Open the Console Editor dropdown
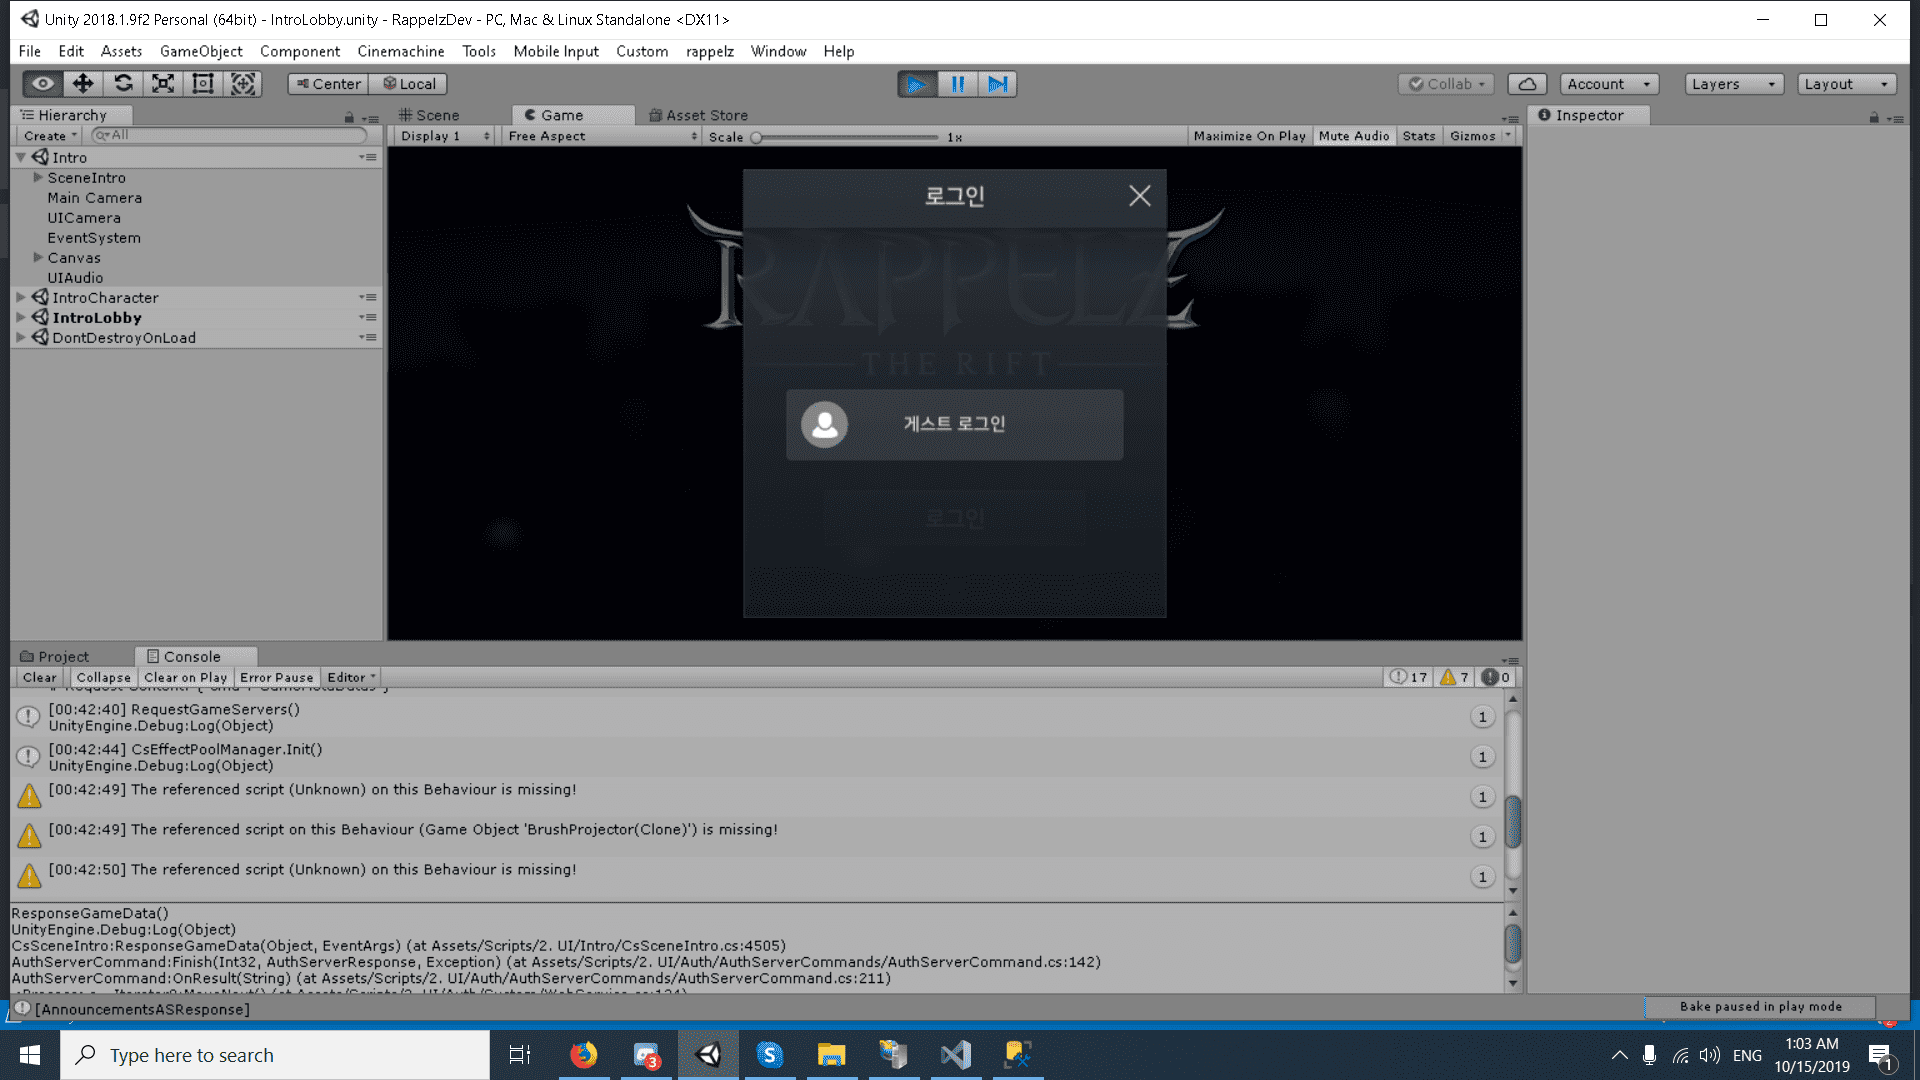The image size is (1920, 1080). pyautogui.click(x=351, y=677)
